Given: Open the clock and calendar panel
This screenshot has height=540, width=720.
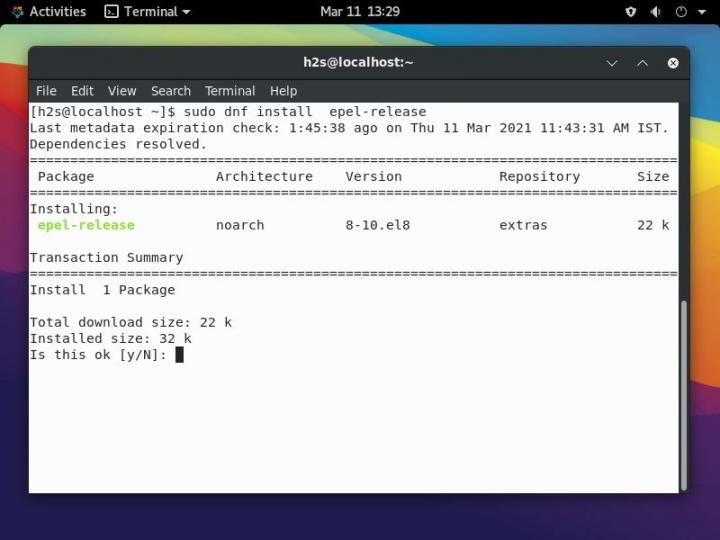Looking at the screenshot, I should tap(359, 12).
